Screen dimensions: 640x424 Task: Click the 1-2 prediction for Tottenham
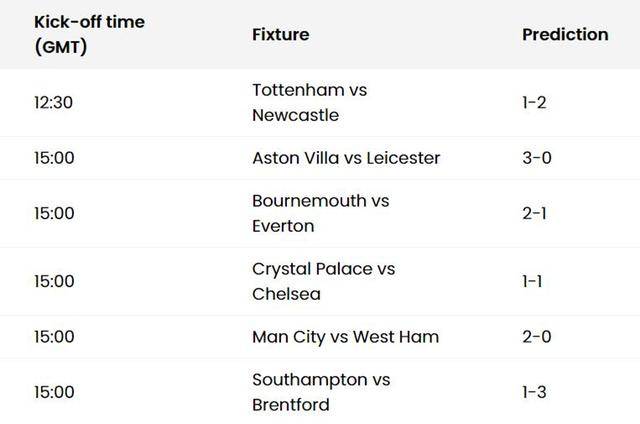point(535,102)
